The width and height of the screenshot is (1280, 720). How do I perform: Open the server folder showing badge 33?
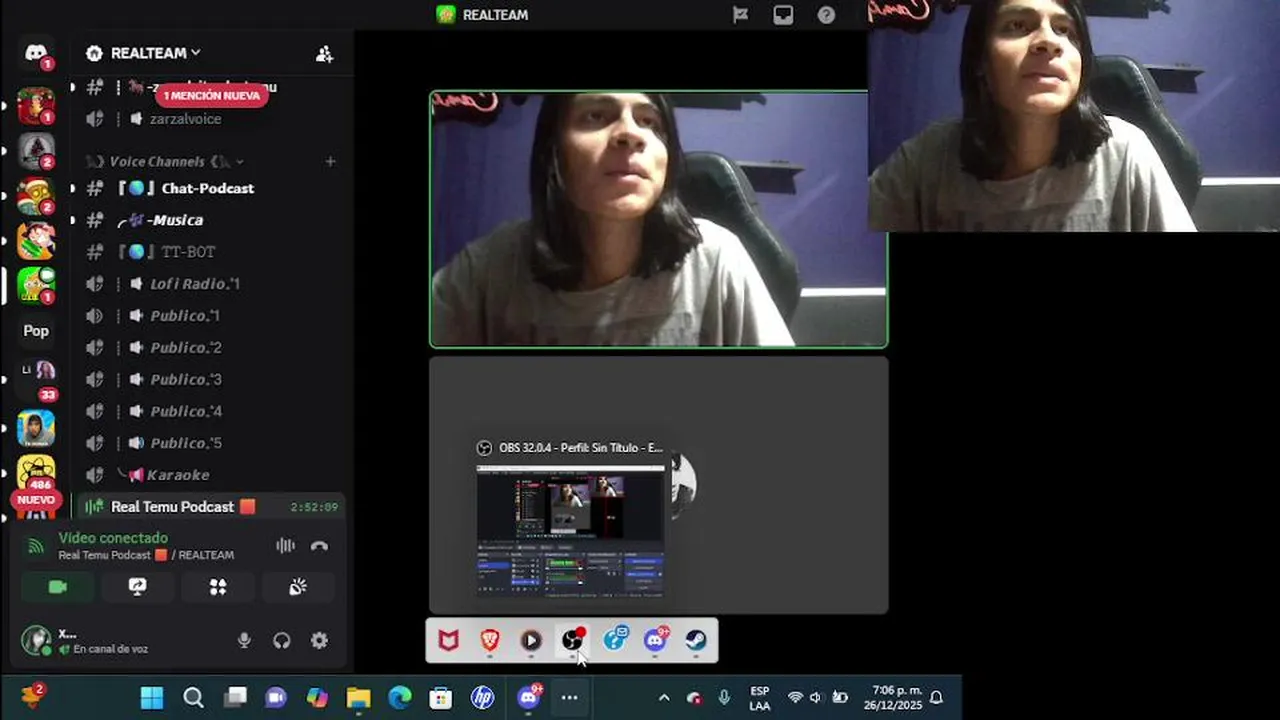click(36, 376)
